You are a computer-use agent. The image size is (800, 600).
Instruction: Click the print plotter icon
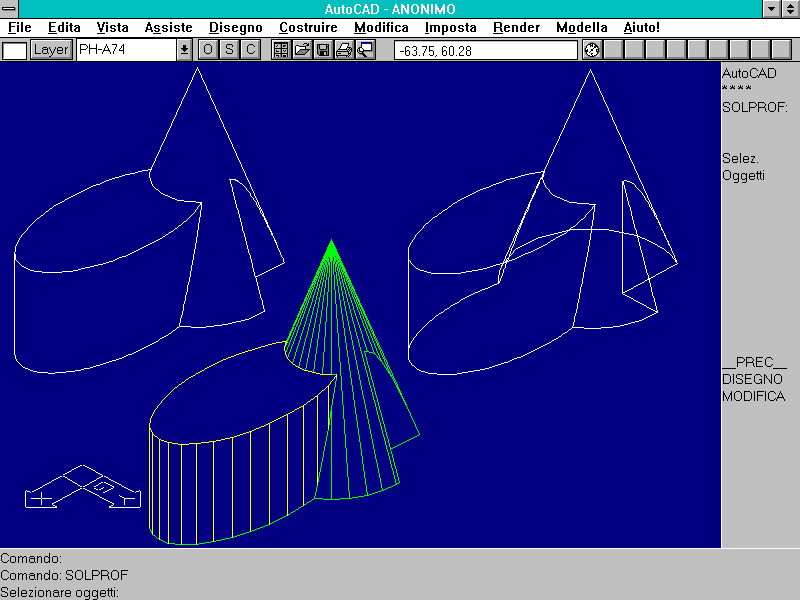point(344,49)
